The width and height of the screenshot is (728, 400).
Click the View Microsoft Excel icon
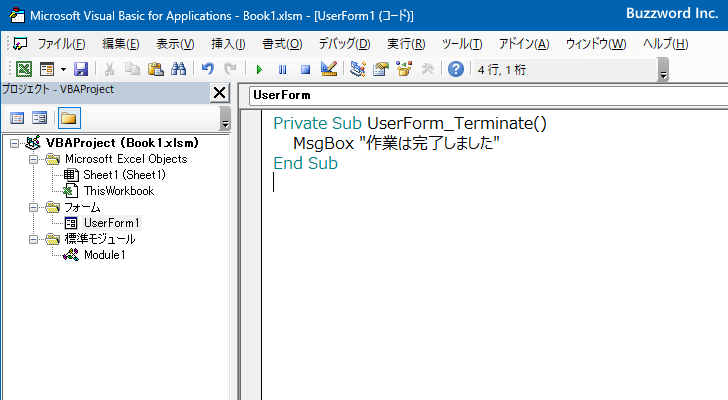coord(24,70)
